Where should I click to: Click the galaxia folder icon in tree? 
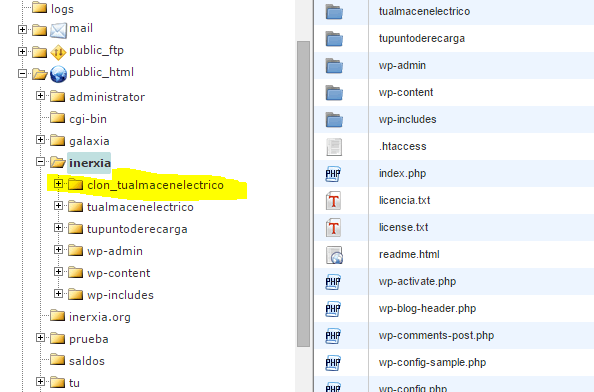[58, 139]
